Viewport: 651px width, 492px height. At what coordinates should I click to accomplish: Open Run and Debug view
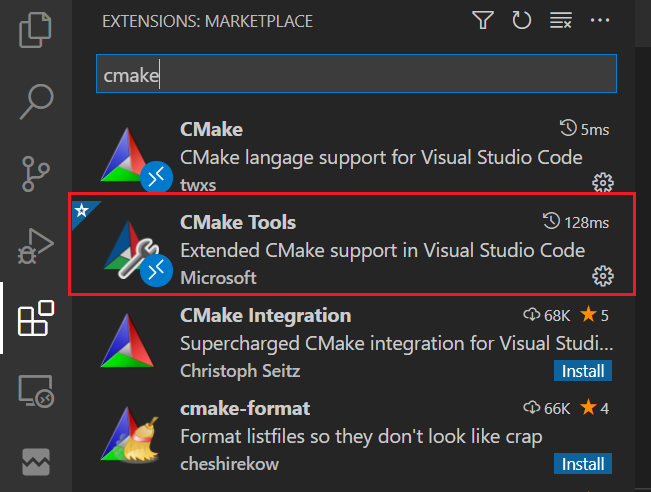pos(36,246)
